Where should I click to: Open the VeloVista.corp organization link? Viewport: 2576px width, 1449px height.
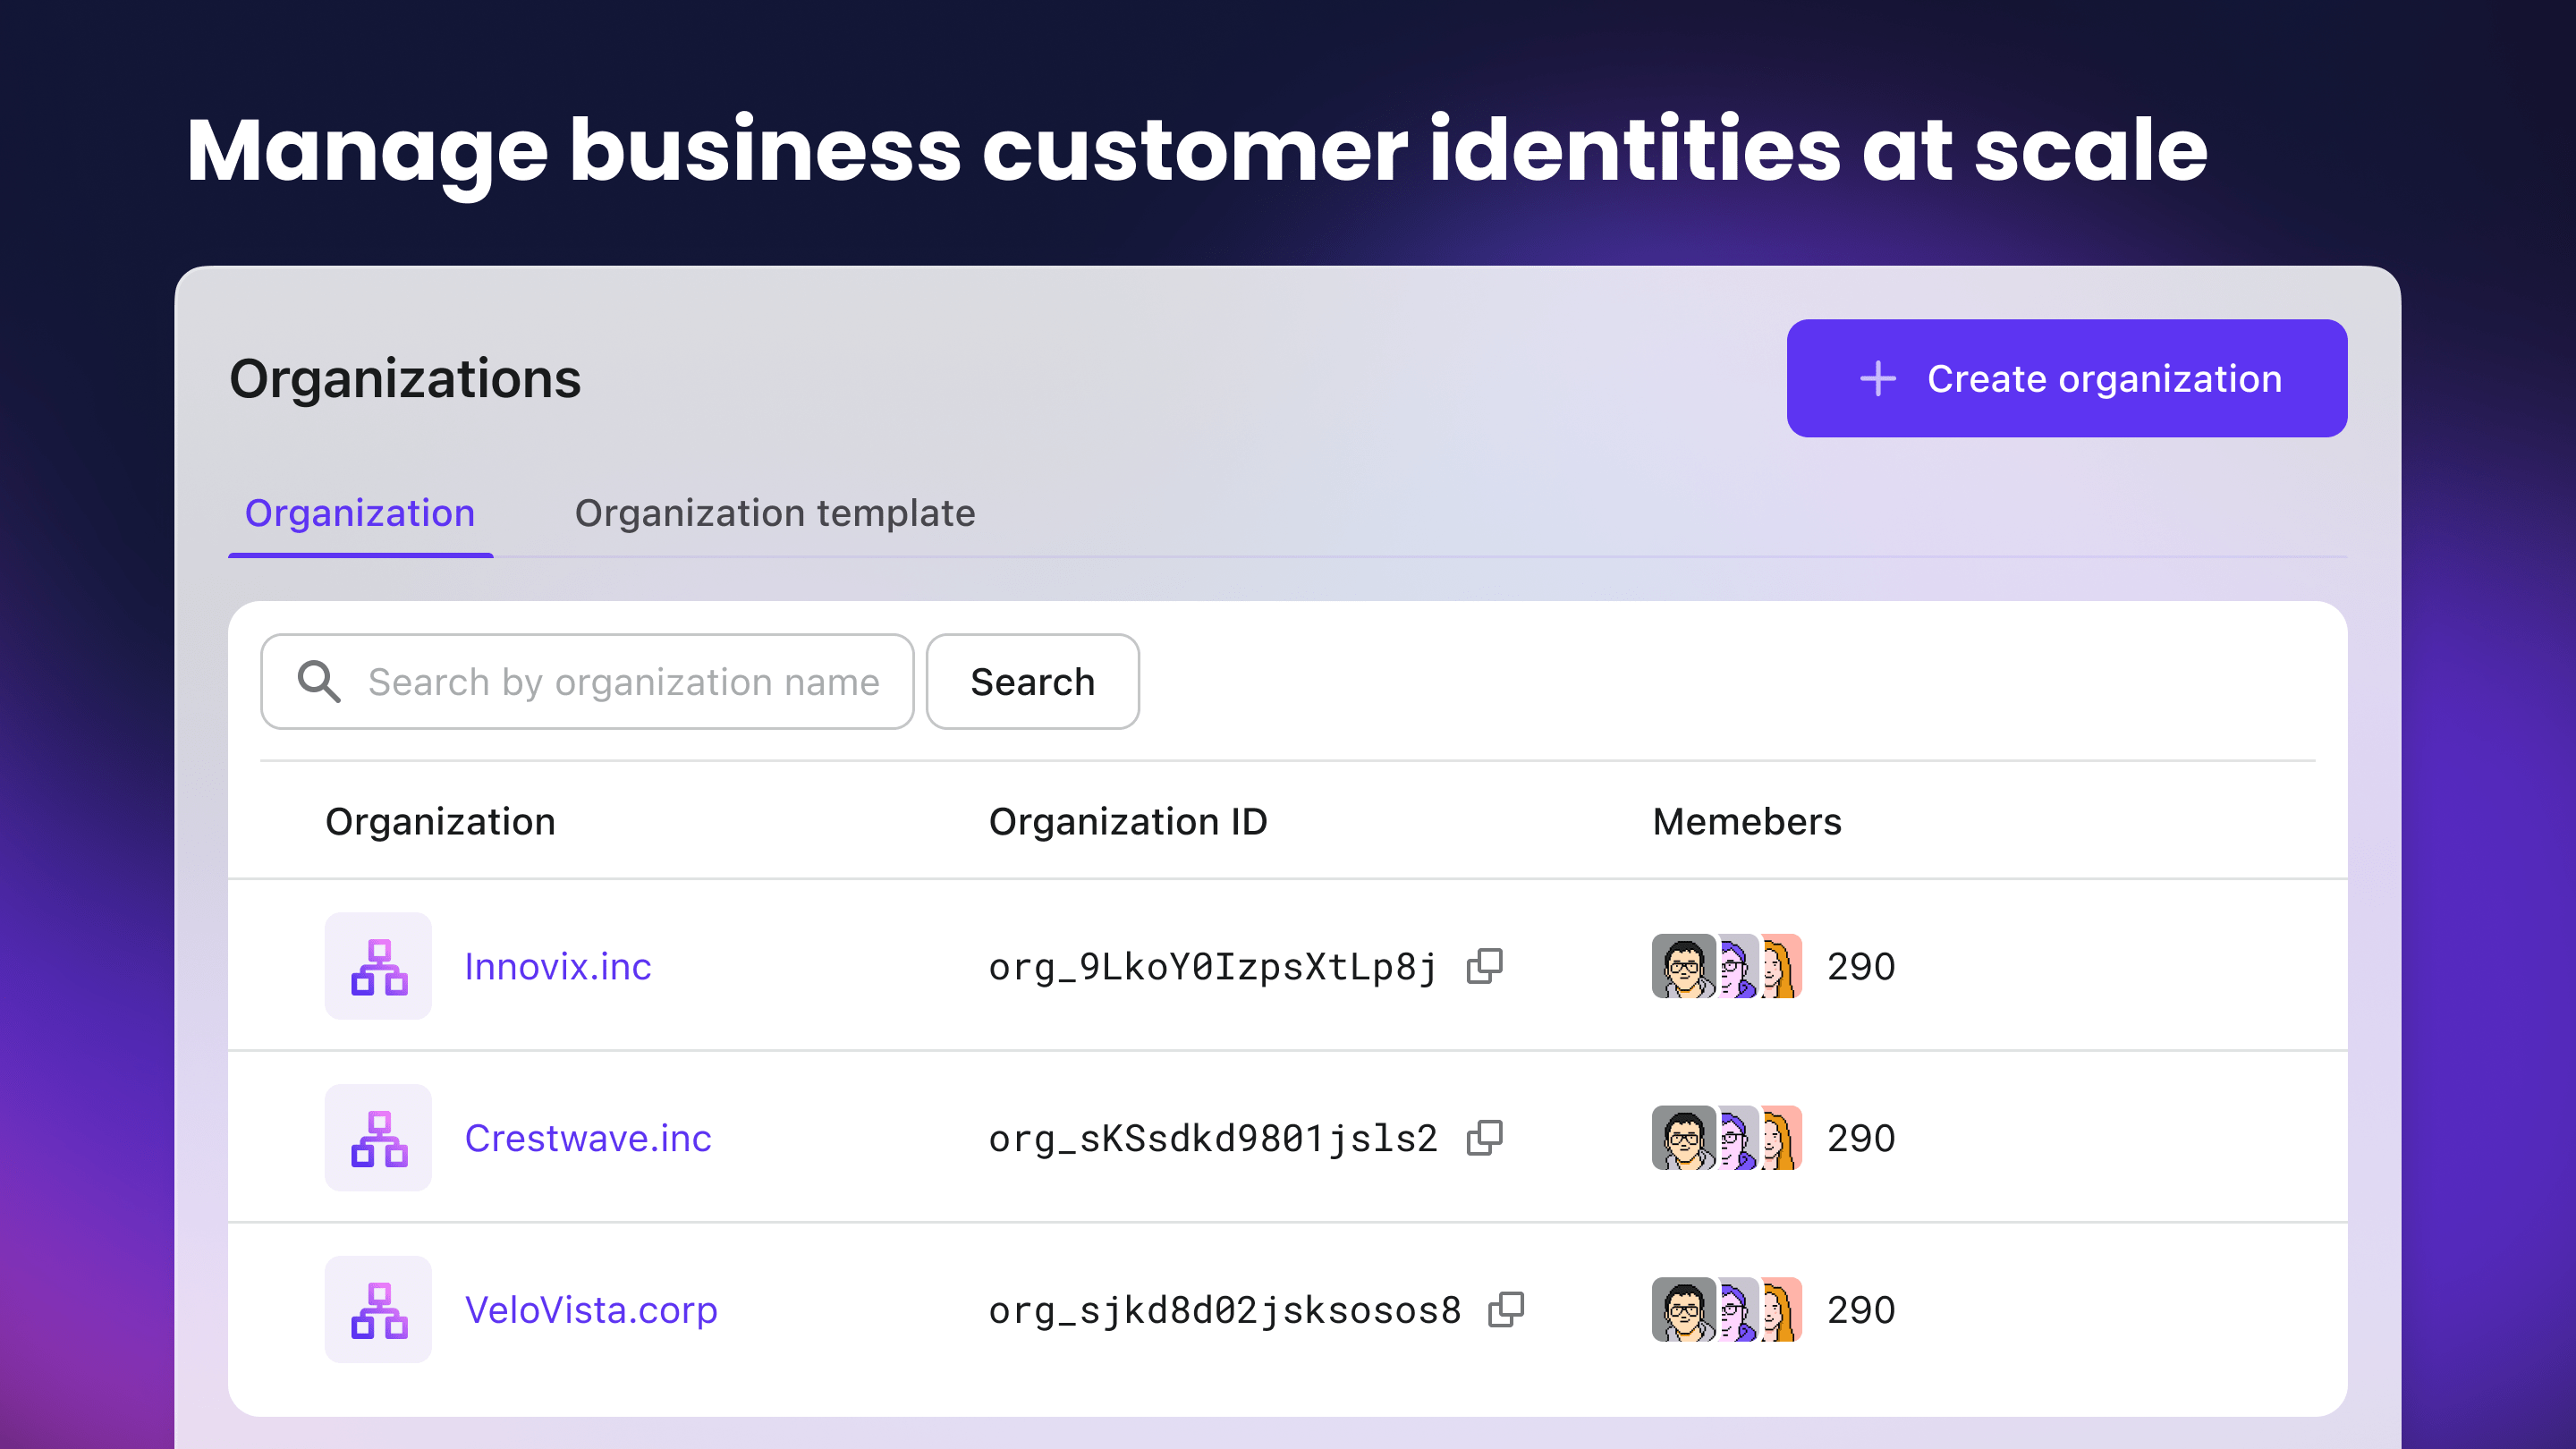click(x=591, y=1309)
